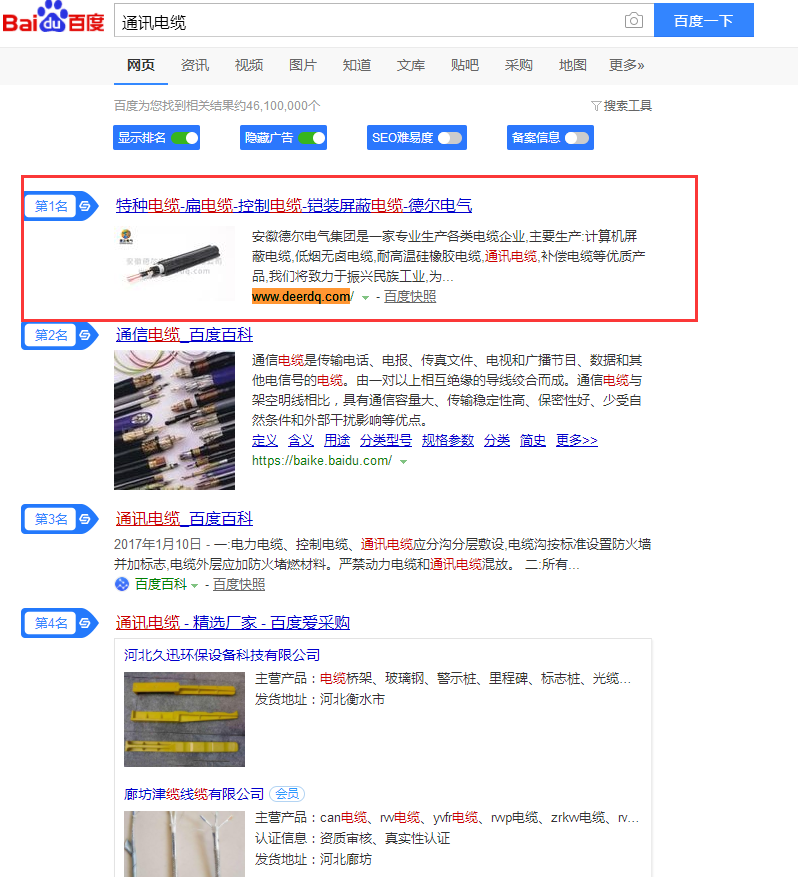Open the 更多>> sub-link

[x=577, y=440]
